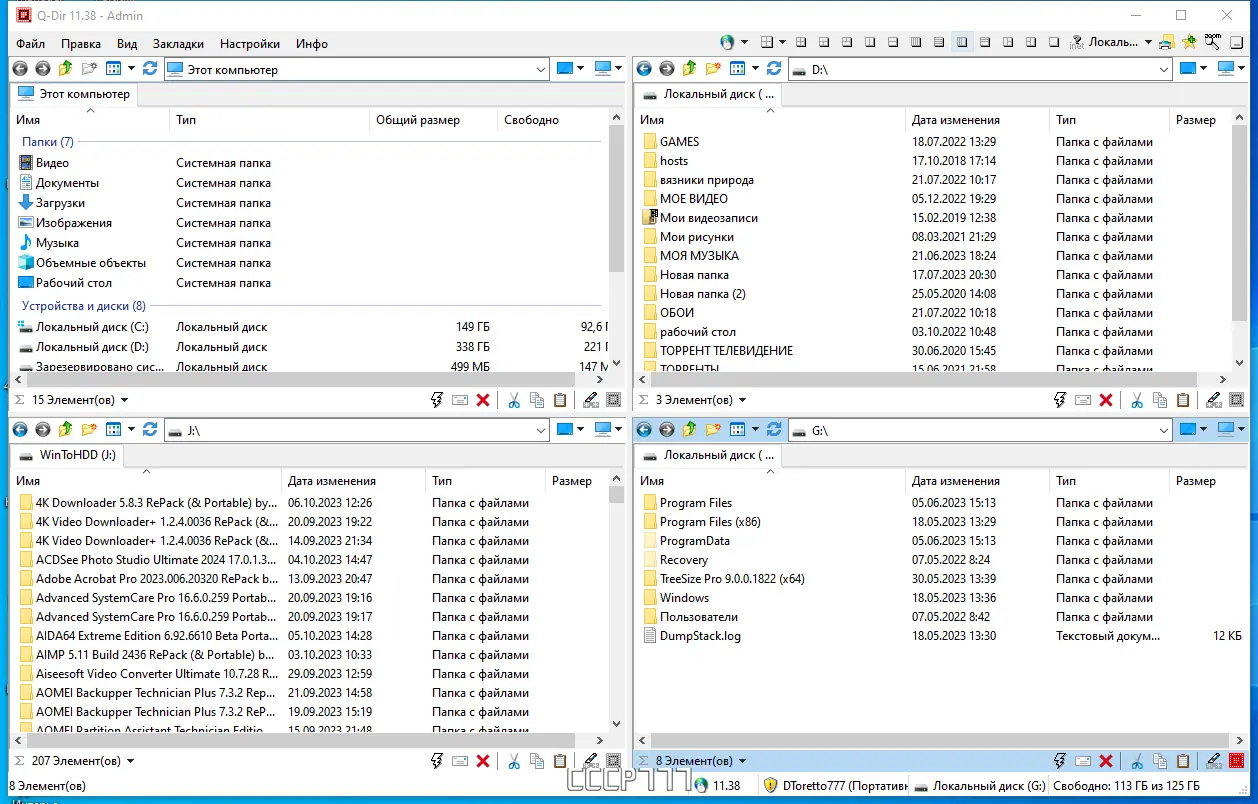Open the Правка menu
The height and width of the screenshot is (804, 1258).
(x=80, y=44)
